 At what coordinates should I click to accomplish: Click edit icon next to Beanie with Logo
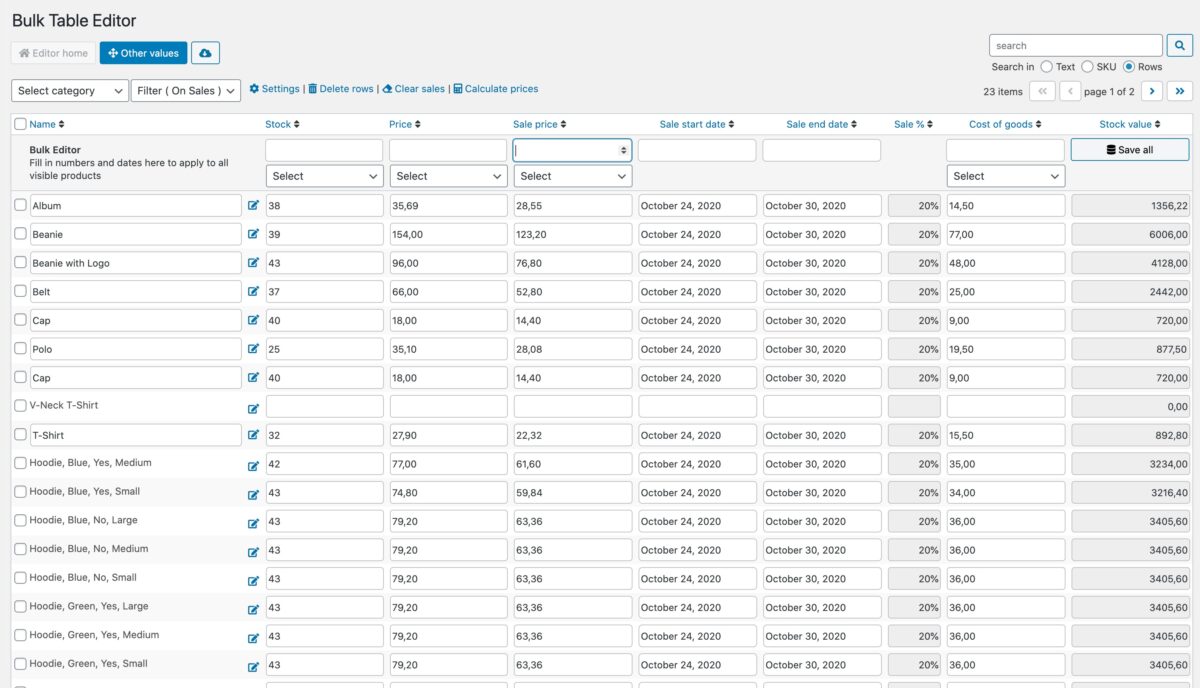click(x=253, y=263)
